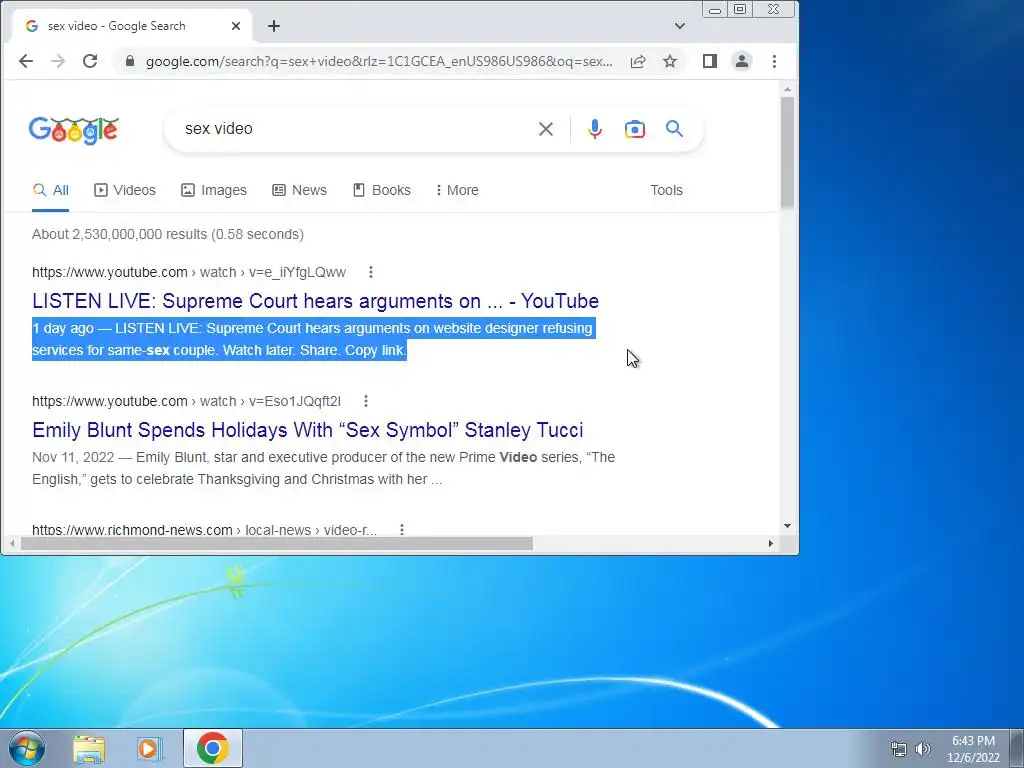Switch to the Images tab

tap(214, 190)
